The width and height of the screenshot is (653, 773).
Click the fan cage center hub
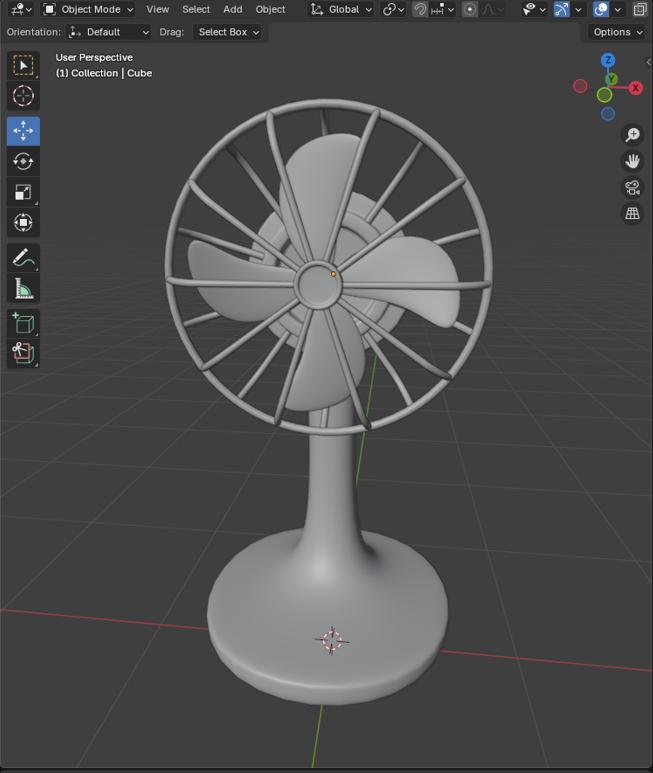(x=318, y=285)
